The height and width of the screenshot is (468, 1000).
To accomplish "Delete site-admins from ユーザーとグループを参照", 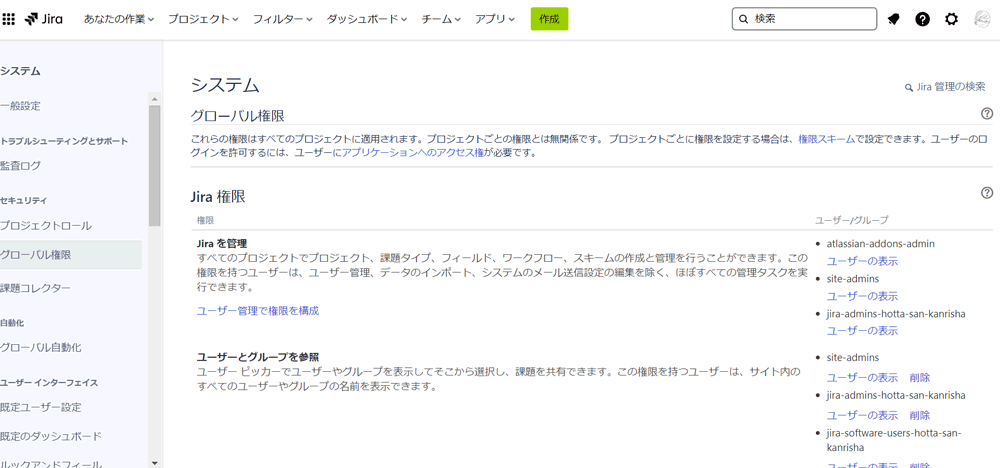I will (920, 377).
